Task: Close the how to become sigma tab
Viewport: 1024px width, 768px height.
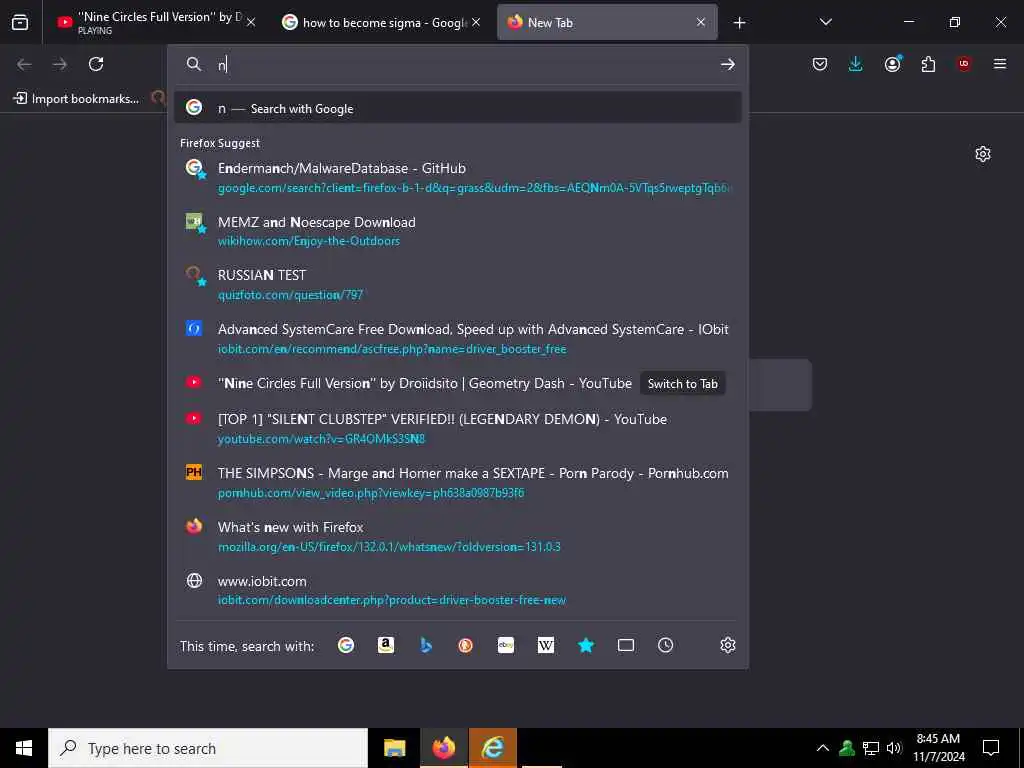Action: (476, 22)
